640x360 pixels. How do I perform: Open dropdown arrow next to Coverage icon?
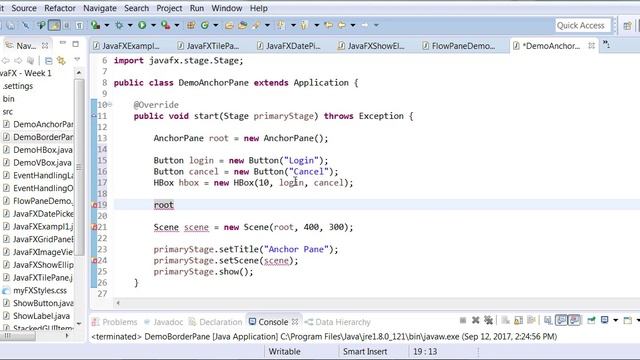pos(107,25)
